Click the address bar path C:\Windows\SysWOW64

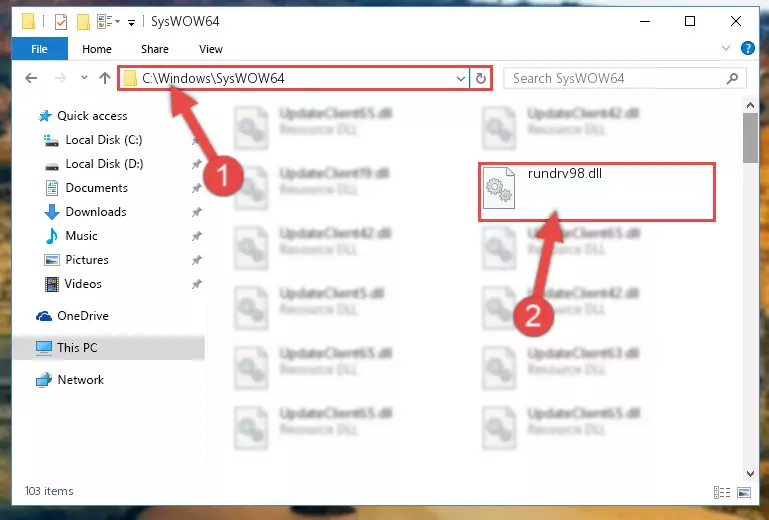pos(213,78)
